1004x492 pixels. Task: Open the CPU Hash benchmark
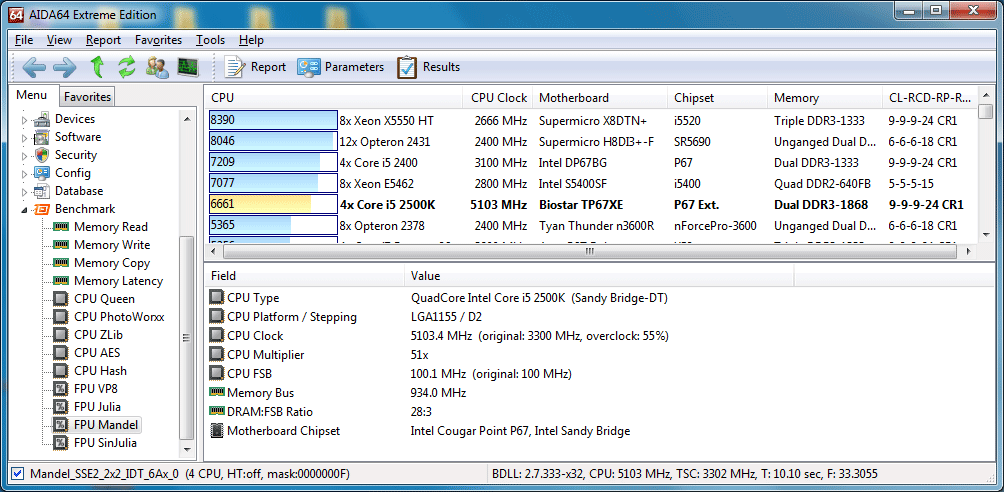pyautogui.click(x=100, y=370)
